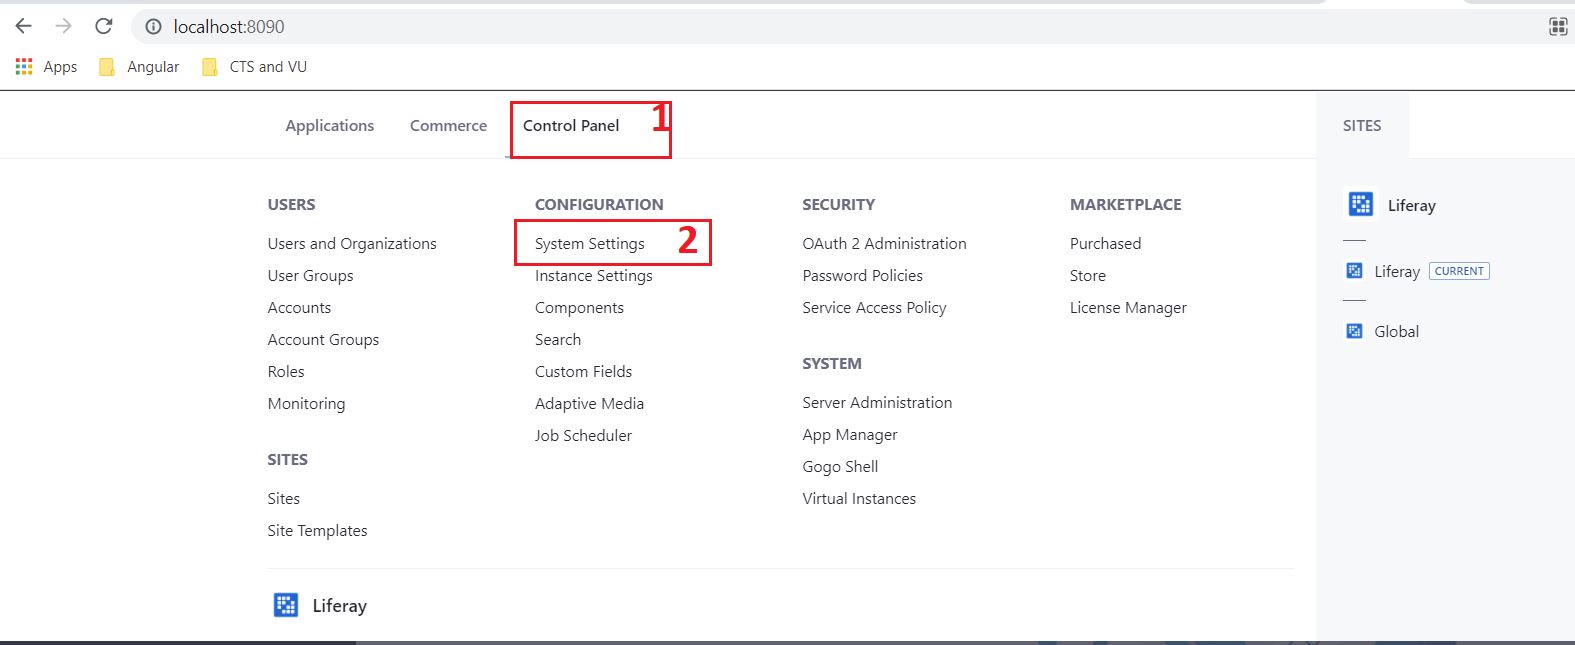
Task: Open OAuth 2 Administration
Action: [x=884, y=244]
